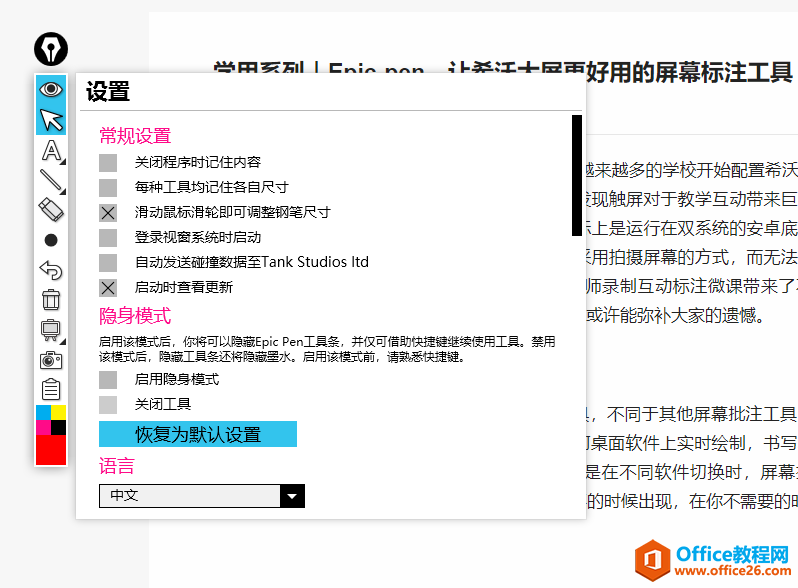Take a screenshot with the camera icon
798x588 pixels.
tap(51, 360)
